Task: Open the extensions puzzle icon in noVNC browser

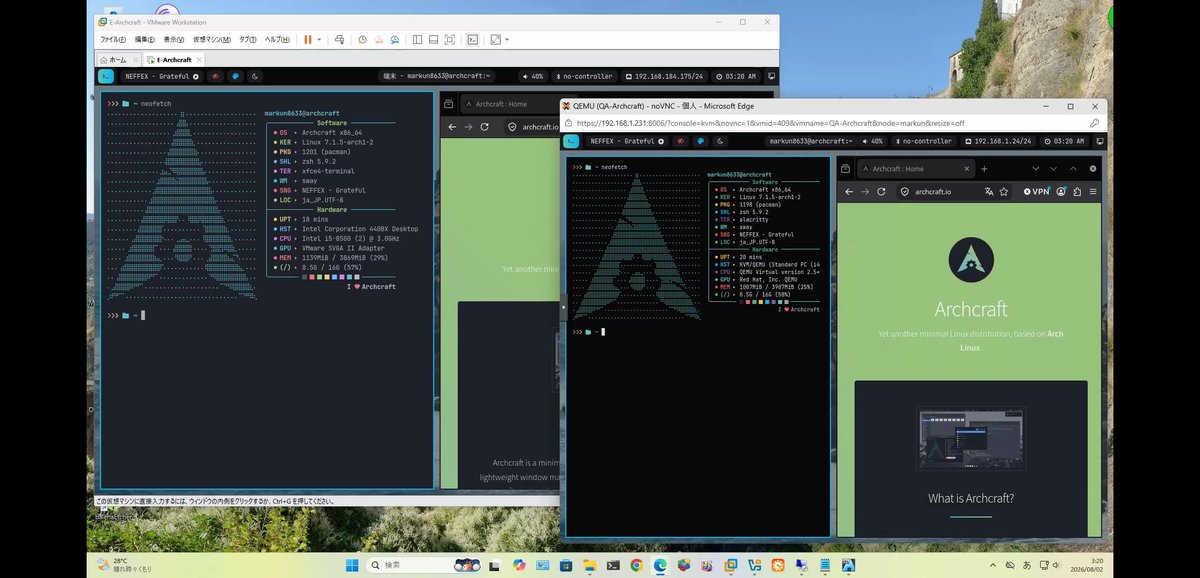Action: tap(1077, 191)
